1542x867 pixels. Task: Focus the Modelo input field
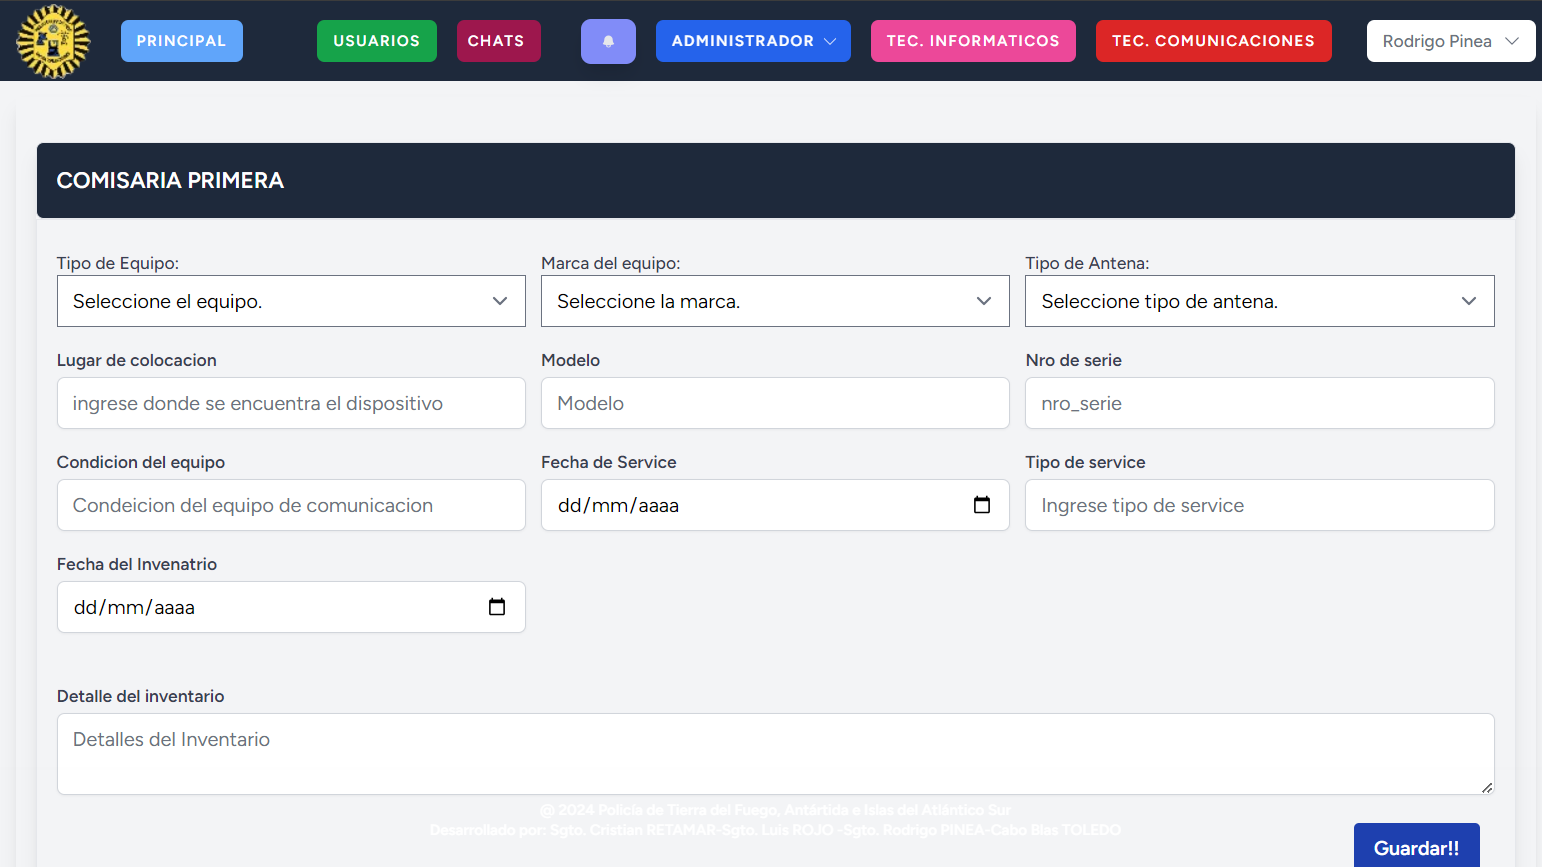click(775, 403)
